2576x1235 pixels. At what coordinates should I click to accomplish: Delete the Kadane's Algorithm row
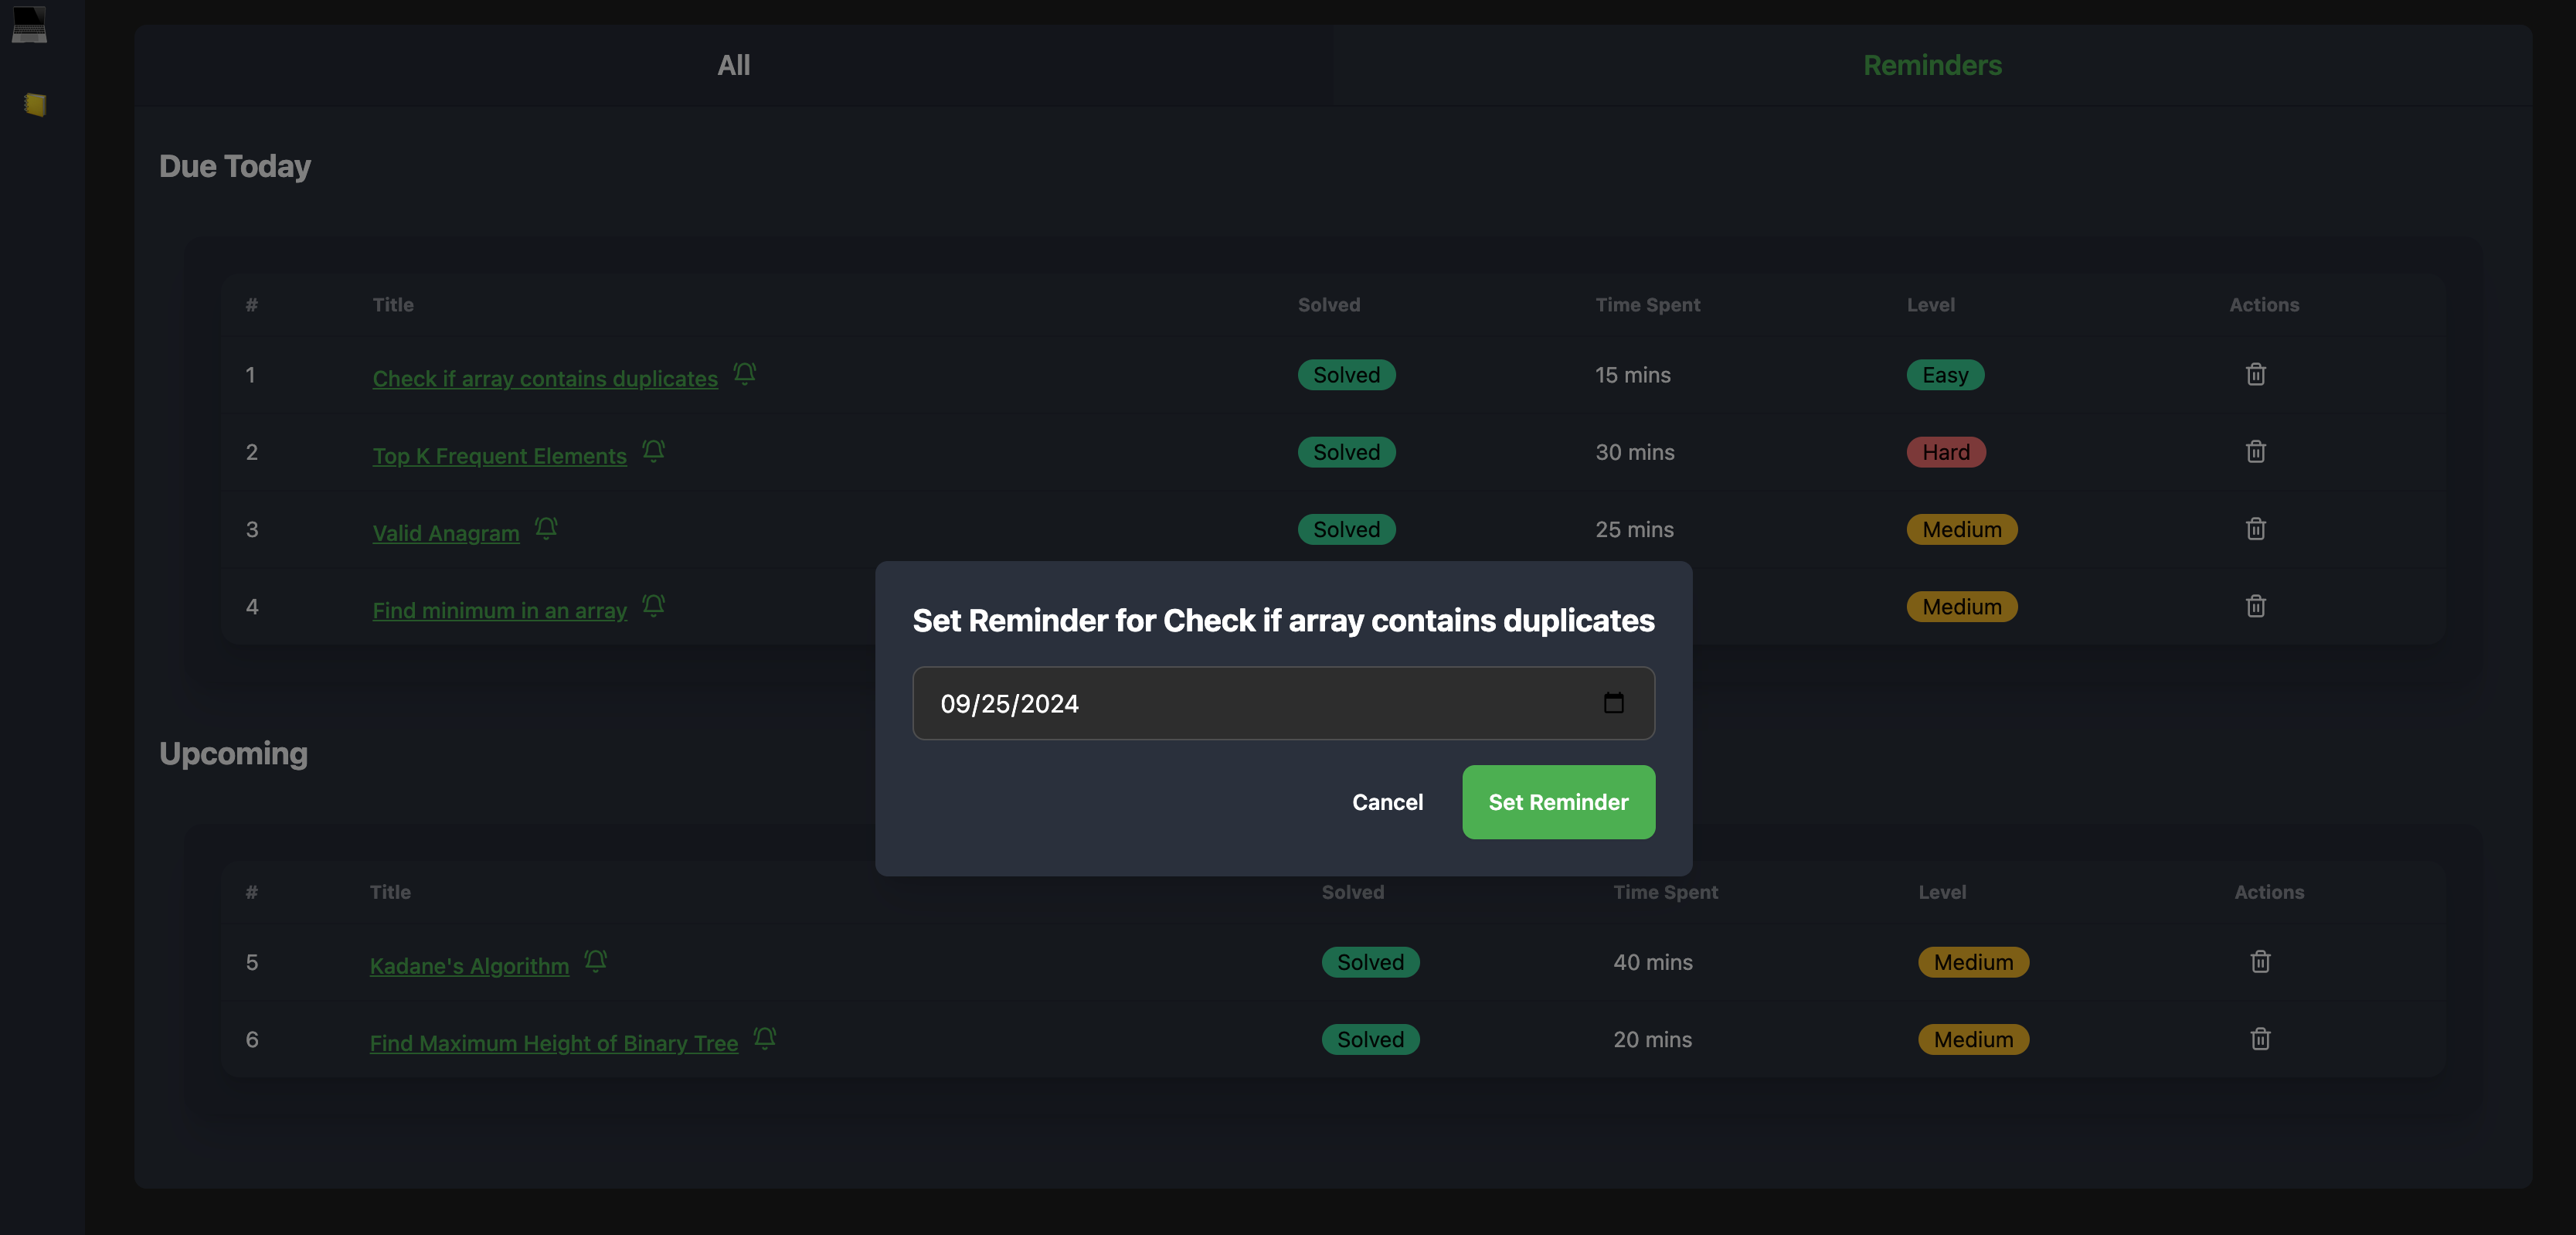(2260, 961)
